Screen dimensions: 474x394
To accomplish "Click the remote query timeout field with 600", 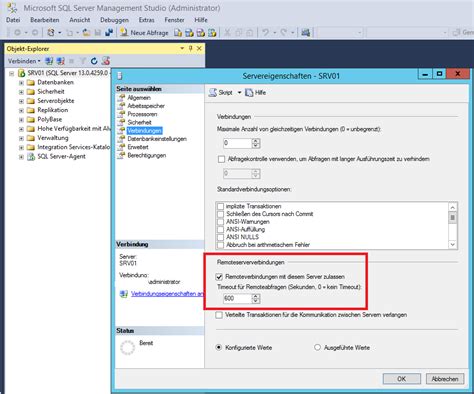I will [237, 298].
